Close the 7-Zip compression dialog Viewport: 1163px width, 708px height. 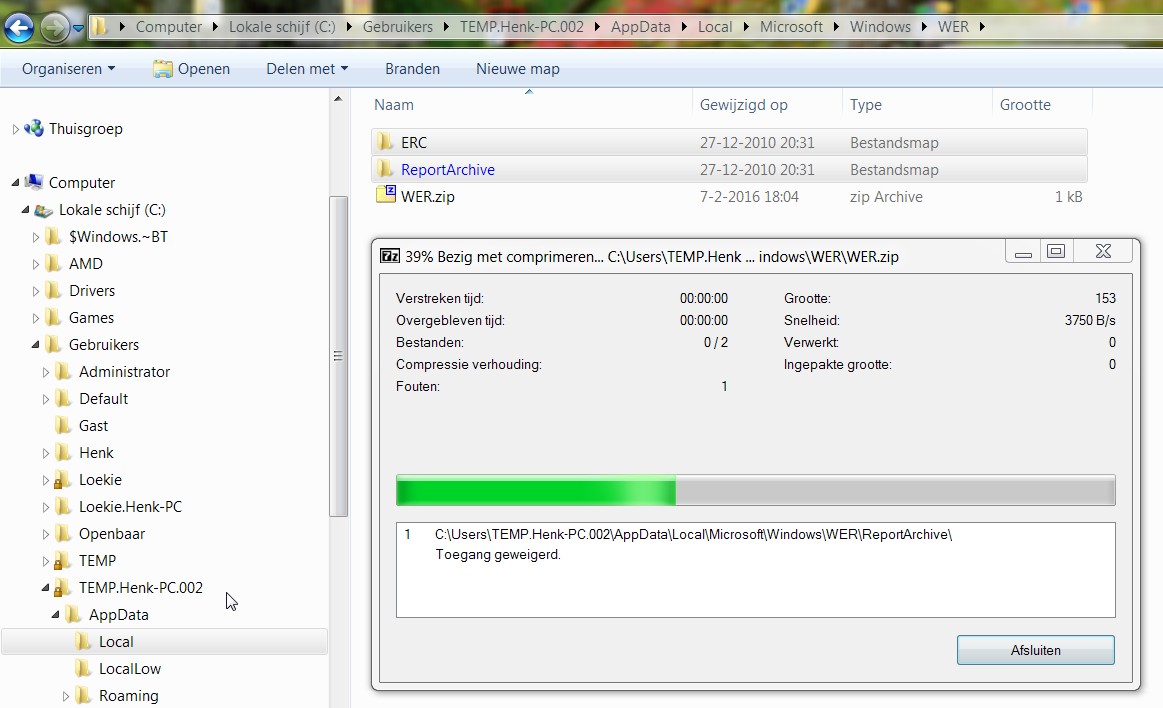(x=1103, y=252)
